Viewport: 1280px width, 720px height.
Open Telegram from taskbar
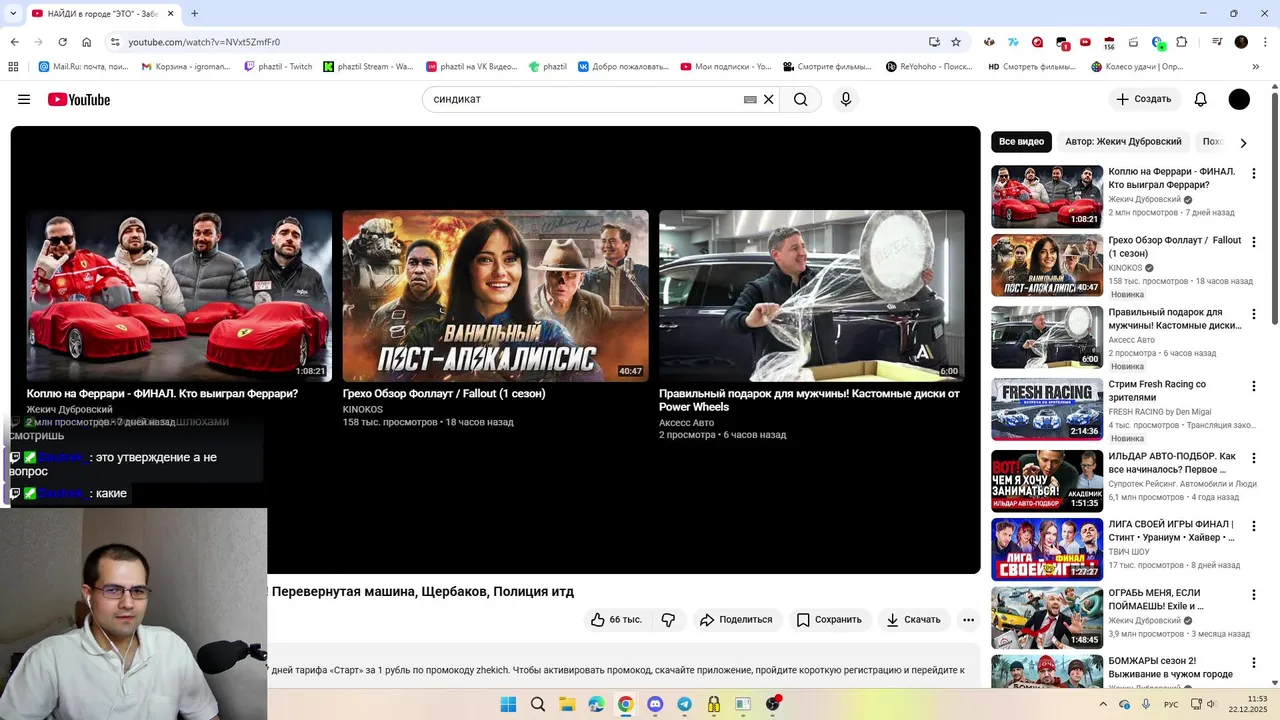(x=684, y=704)
